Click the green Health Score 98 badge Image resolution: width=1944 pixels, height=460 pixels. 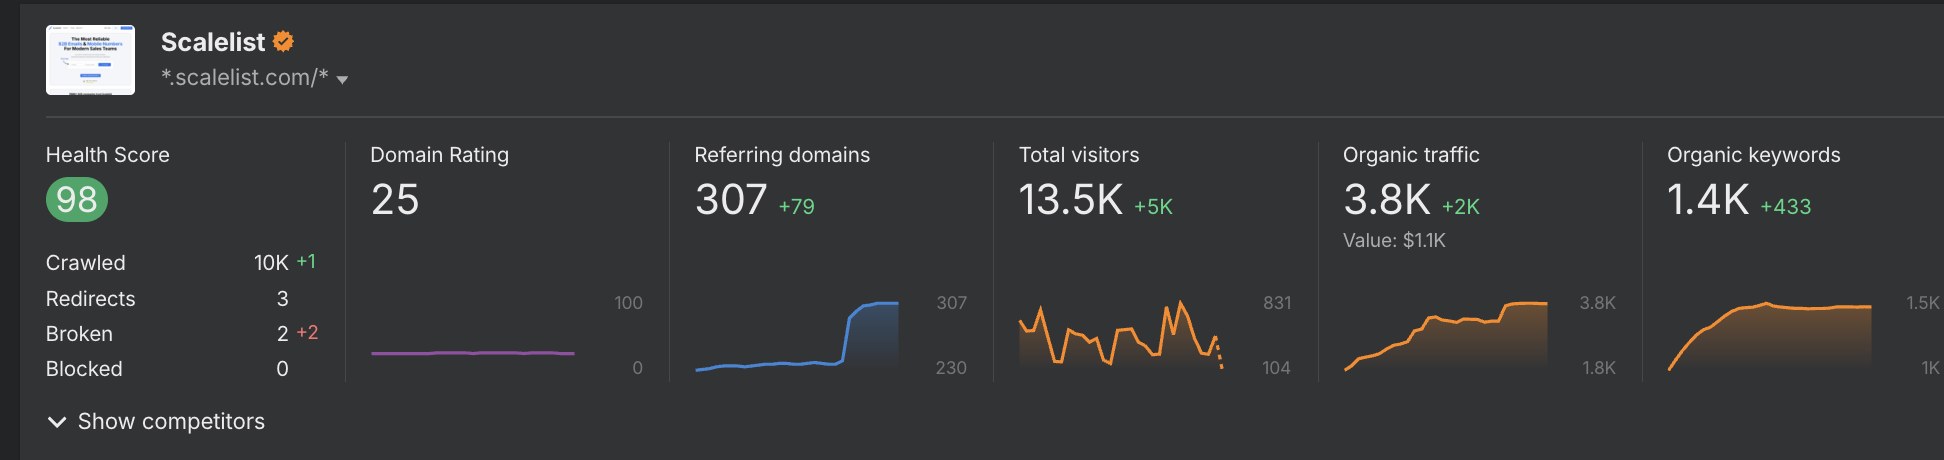77,200
